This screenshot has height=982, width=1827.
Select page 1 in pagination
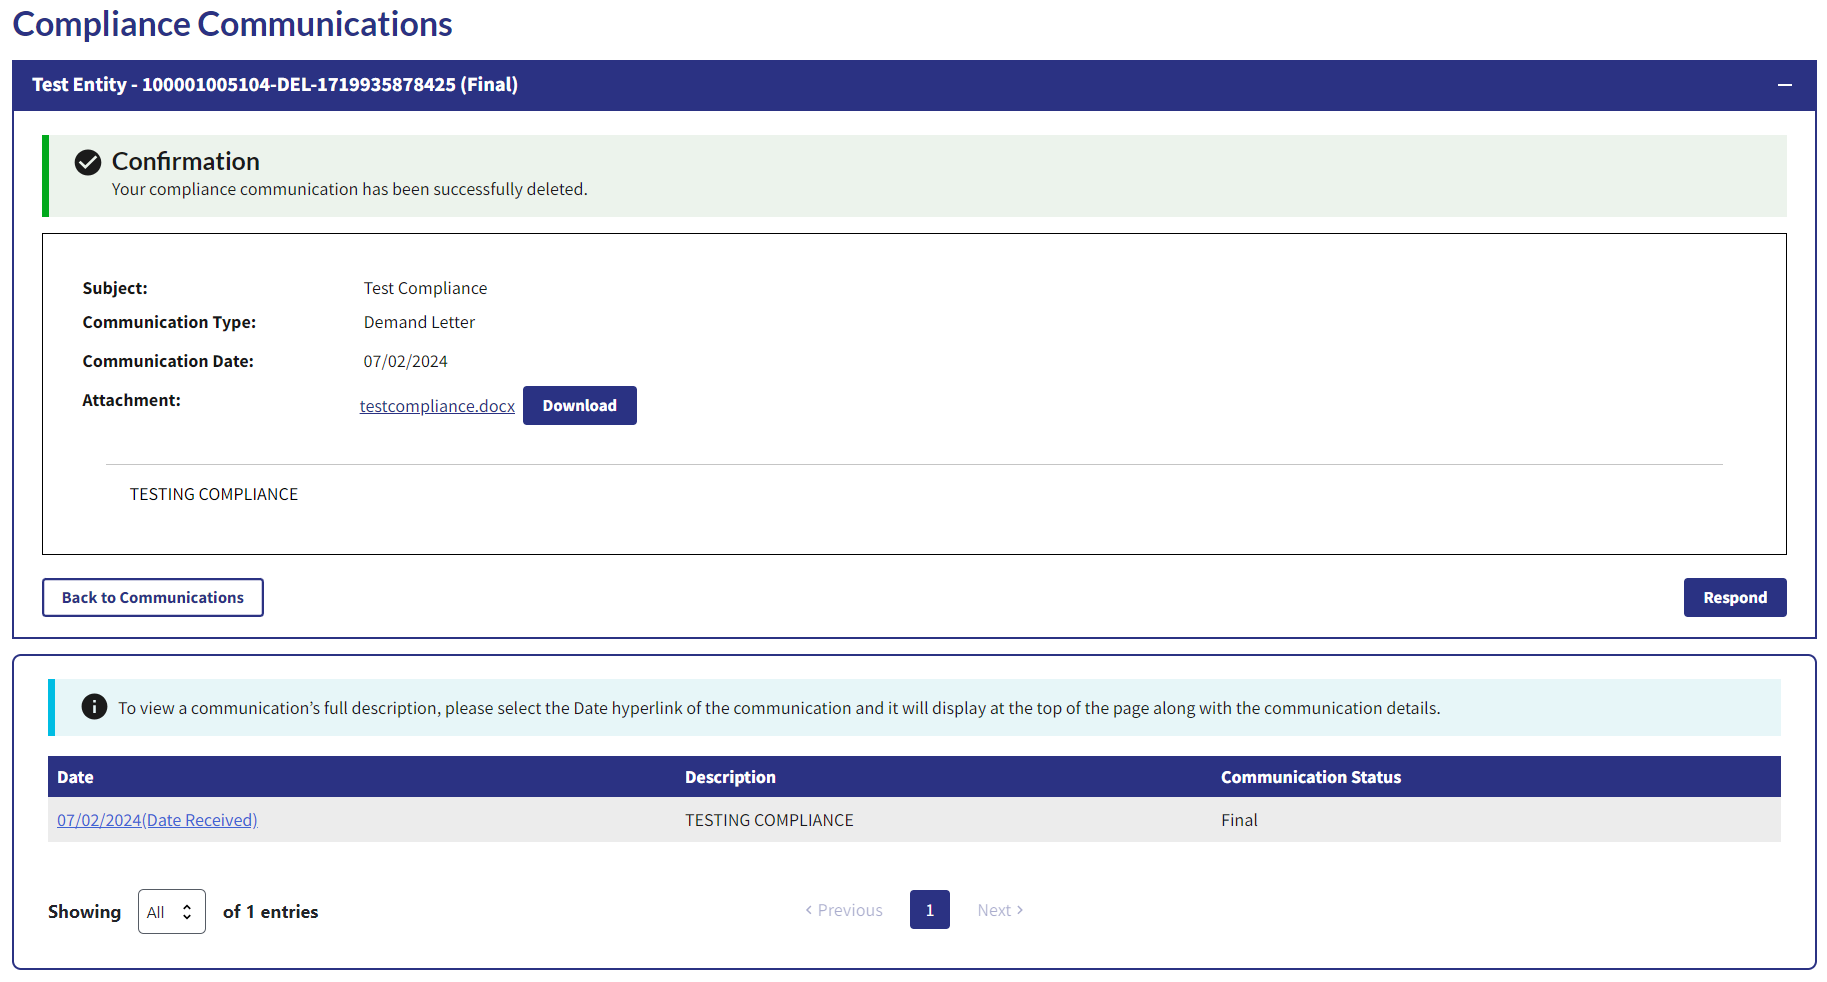pyautogui.click(x=929, y=910)
